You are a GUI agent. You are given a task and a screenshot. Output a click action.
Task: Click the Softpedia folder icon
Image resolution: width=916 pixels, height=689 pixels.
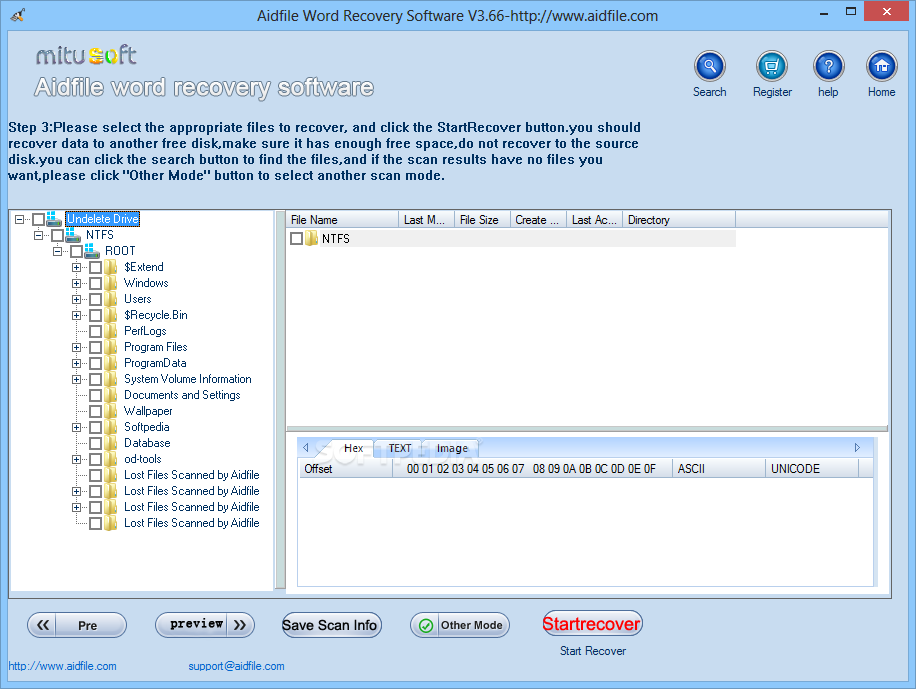110,427
